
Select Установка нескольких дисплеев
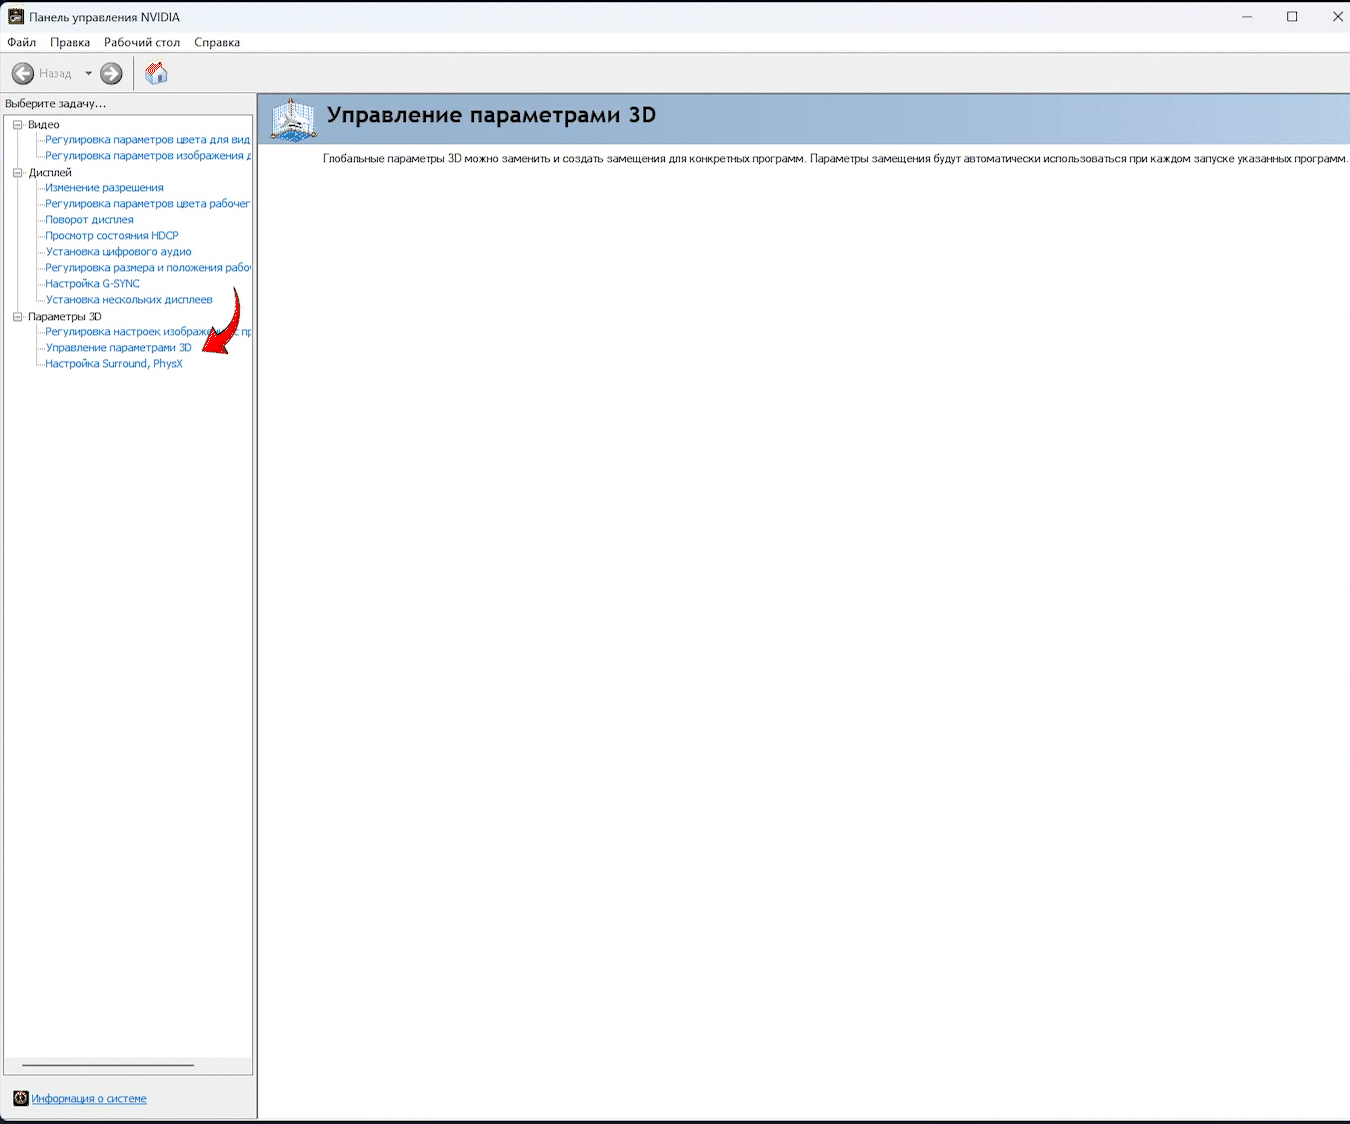click(129, 300)
